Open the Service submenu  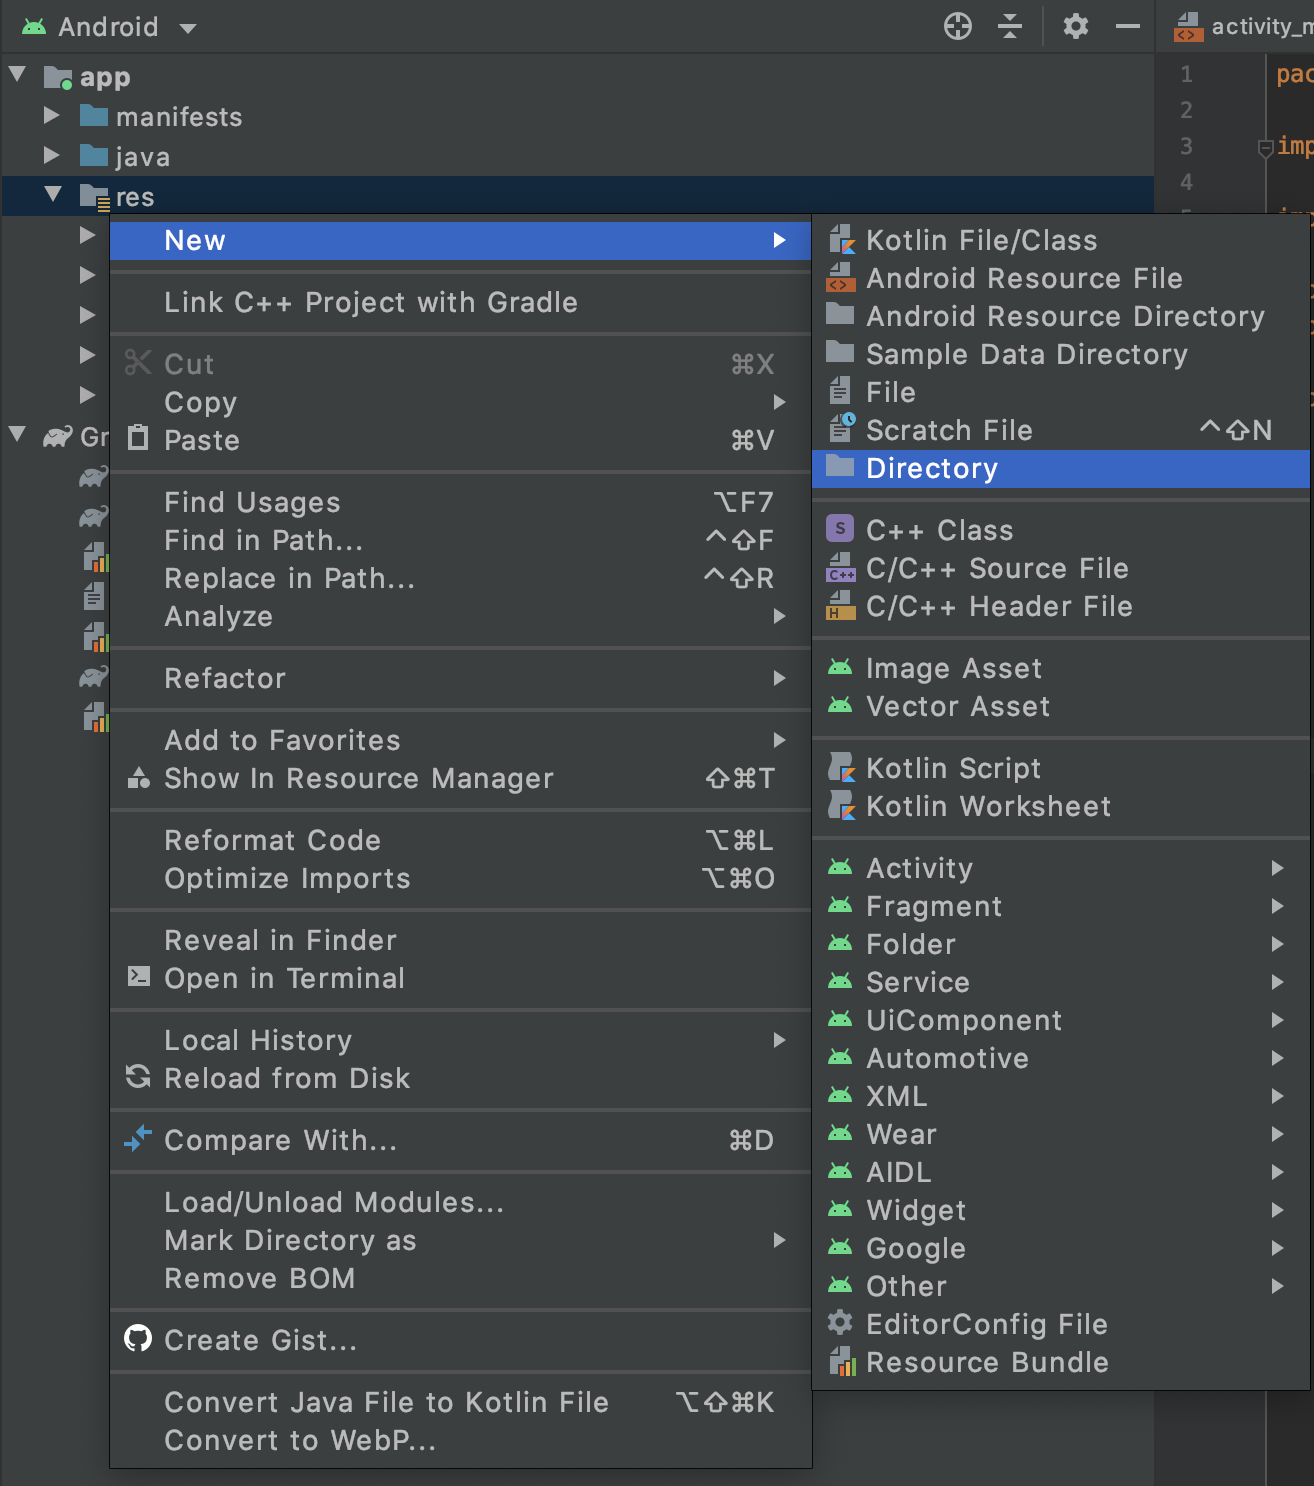[1061, 983]
